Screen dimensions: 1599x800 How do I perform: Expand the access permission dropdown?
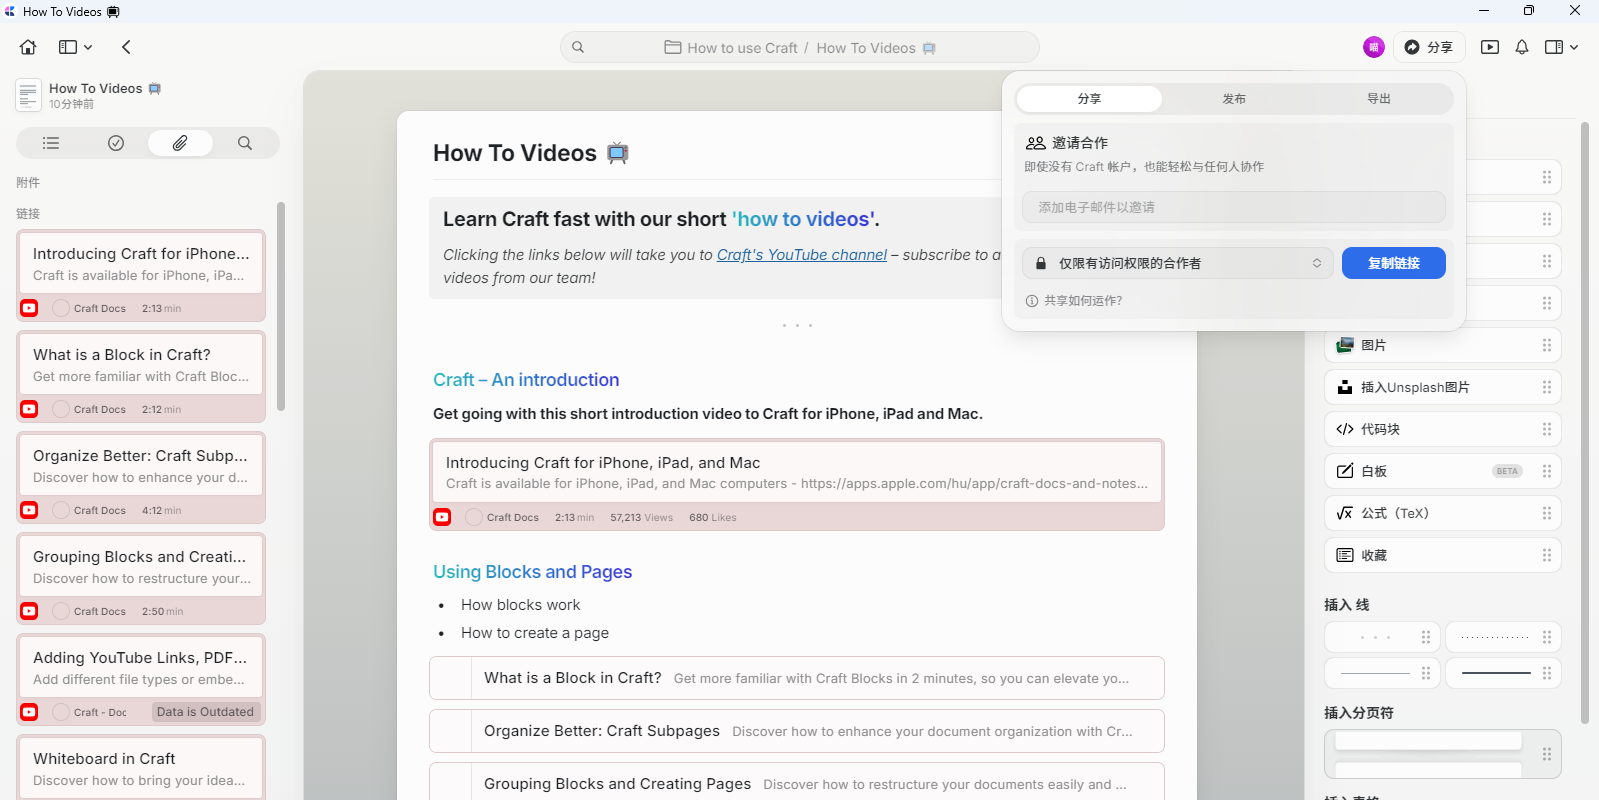[1178, 263]
